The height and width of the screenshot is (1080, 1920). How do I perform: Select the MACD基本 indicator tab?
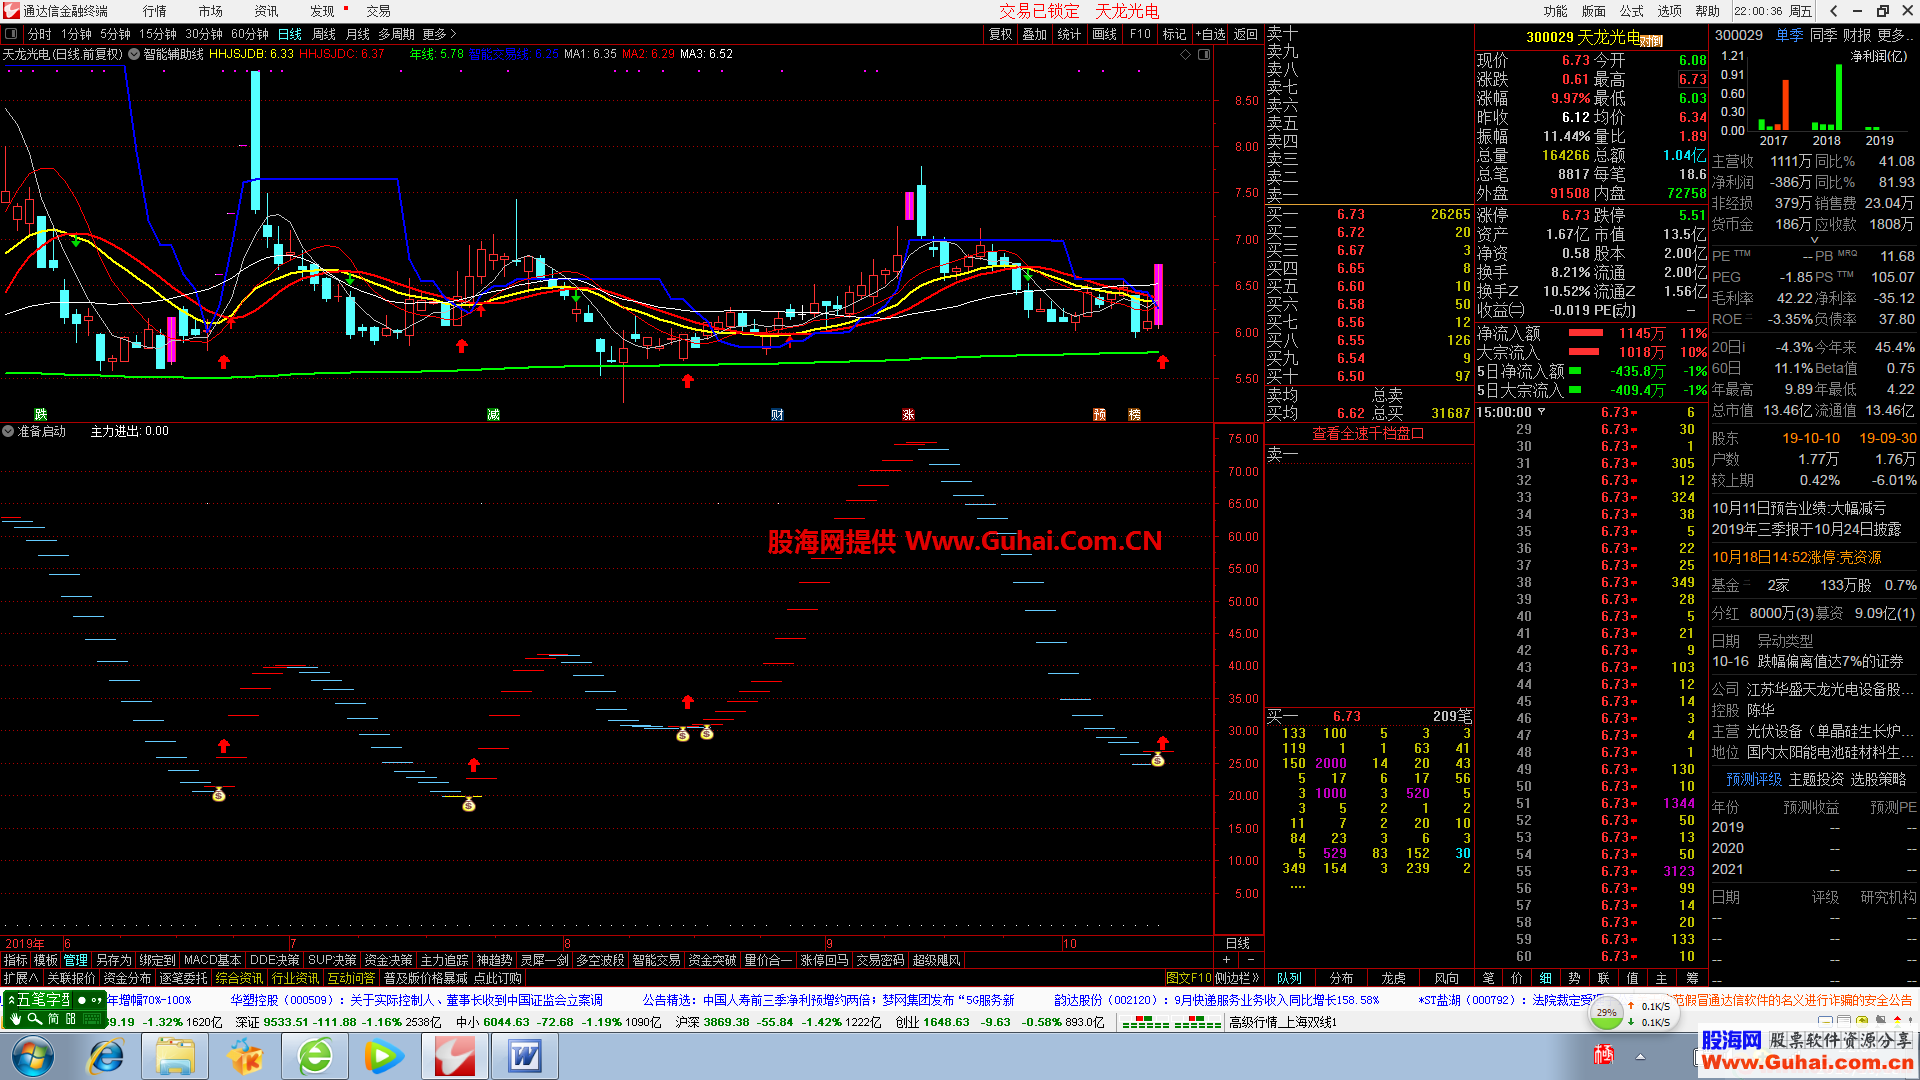pos(212,960)
